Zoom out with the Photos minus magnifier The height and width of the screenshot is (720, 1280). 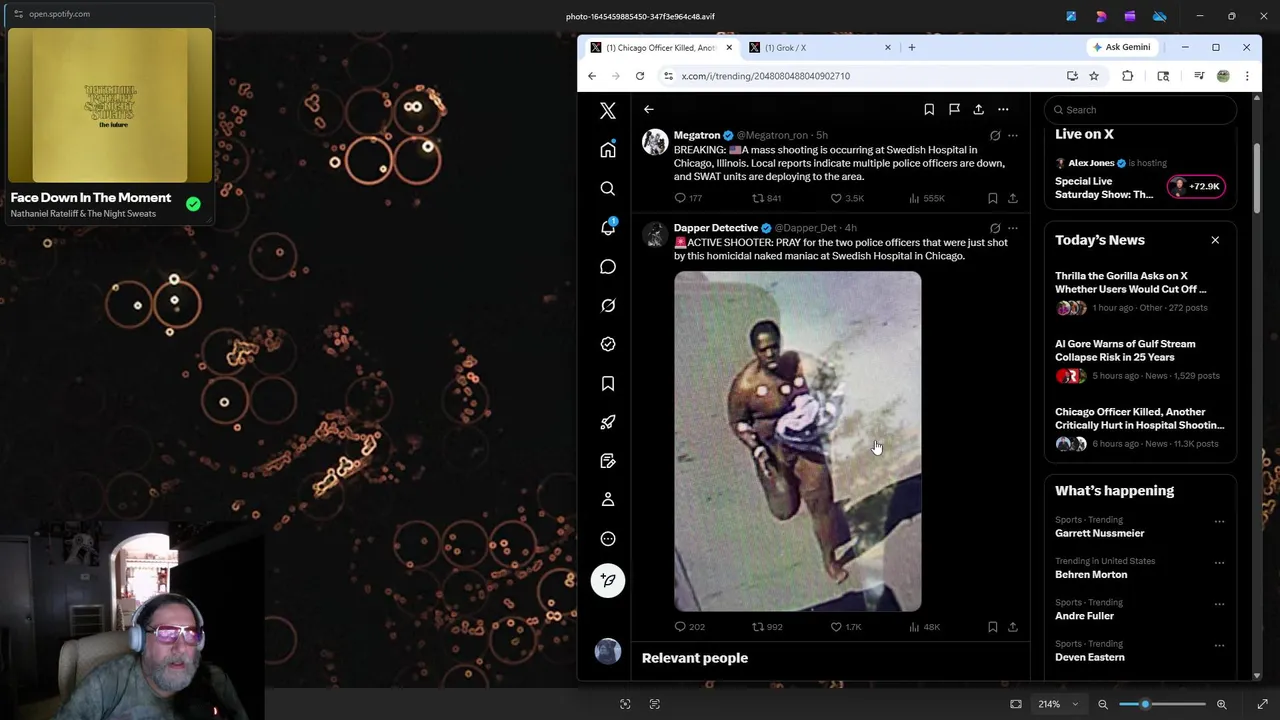pyautogui.click(x=1103, y=704)
